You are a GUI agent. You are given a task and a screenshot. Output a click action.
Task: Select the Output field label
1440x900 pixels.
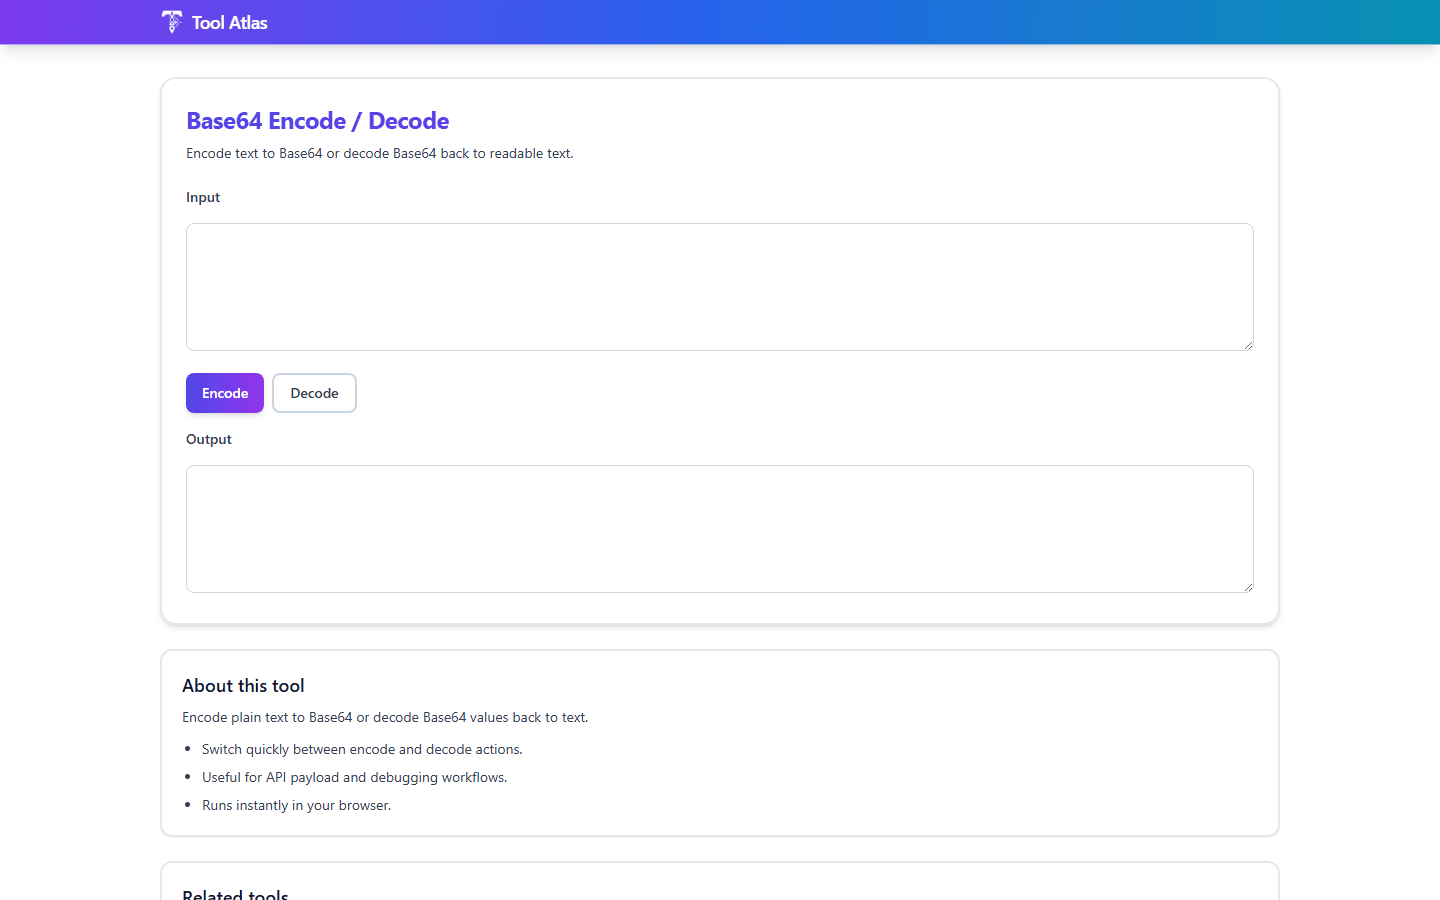point(209,439)
